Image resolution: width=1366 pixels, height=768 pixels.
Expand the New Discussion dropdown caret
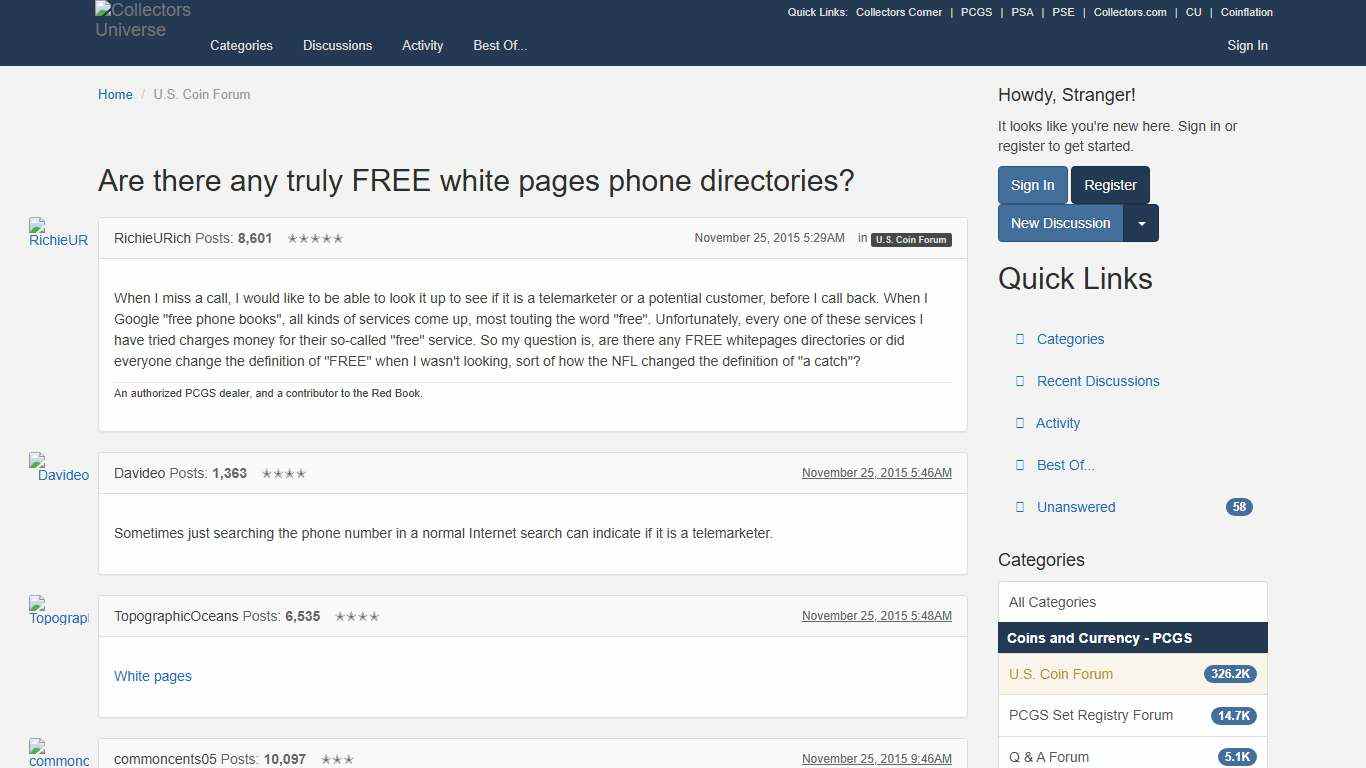[x=1141, y=223]
